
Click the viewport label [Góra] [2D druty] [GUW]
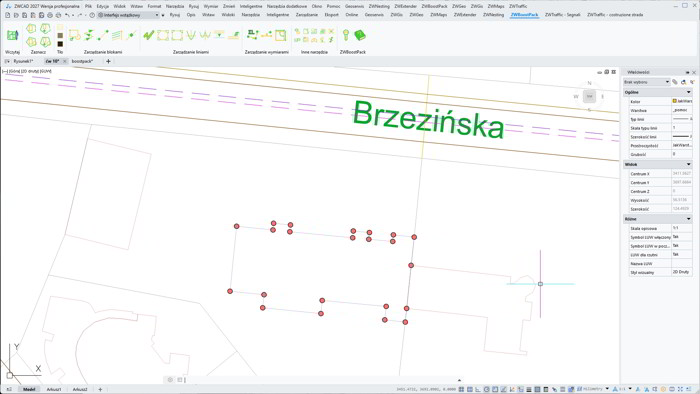point(28,71)
